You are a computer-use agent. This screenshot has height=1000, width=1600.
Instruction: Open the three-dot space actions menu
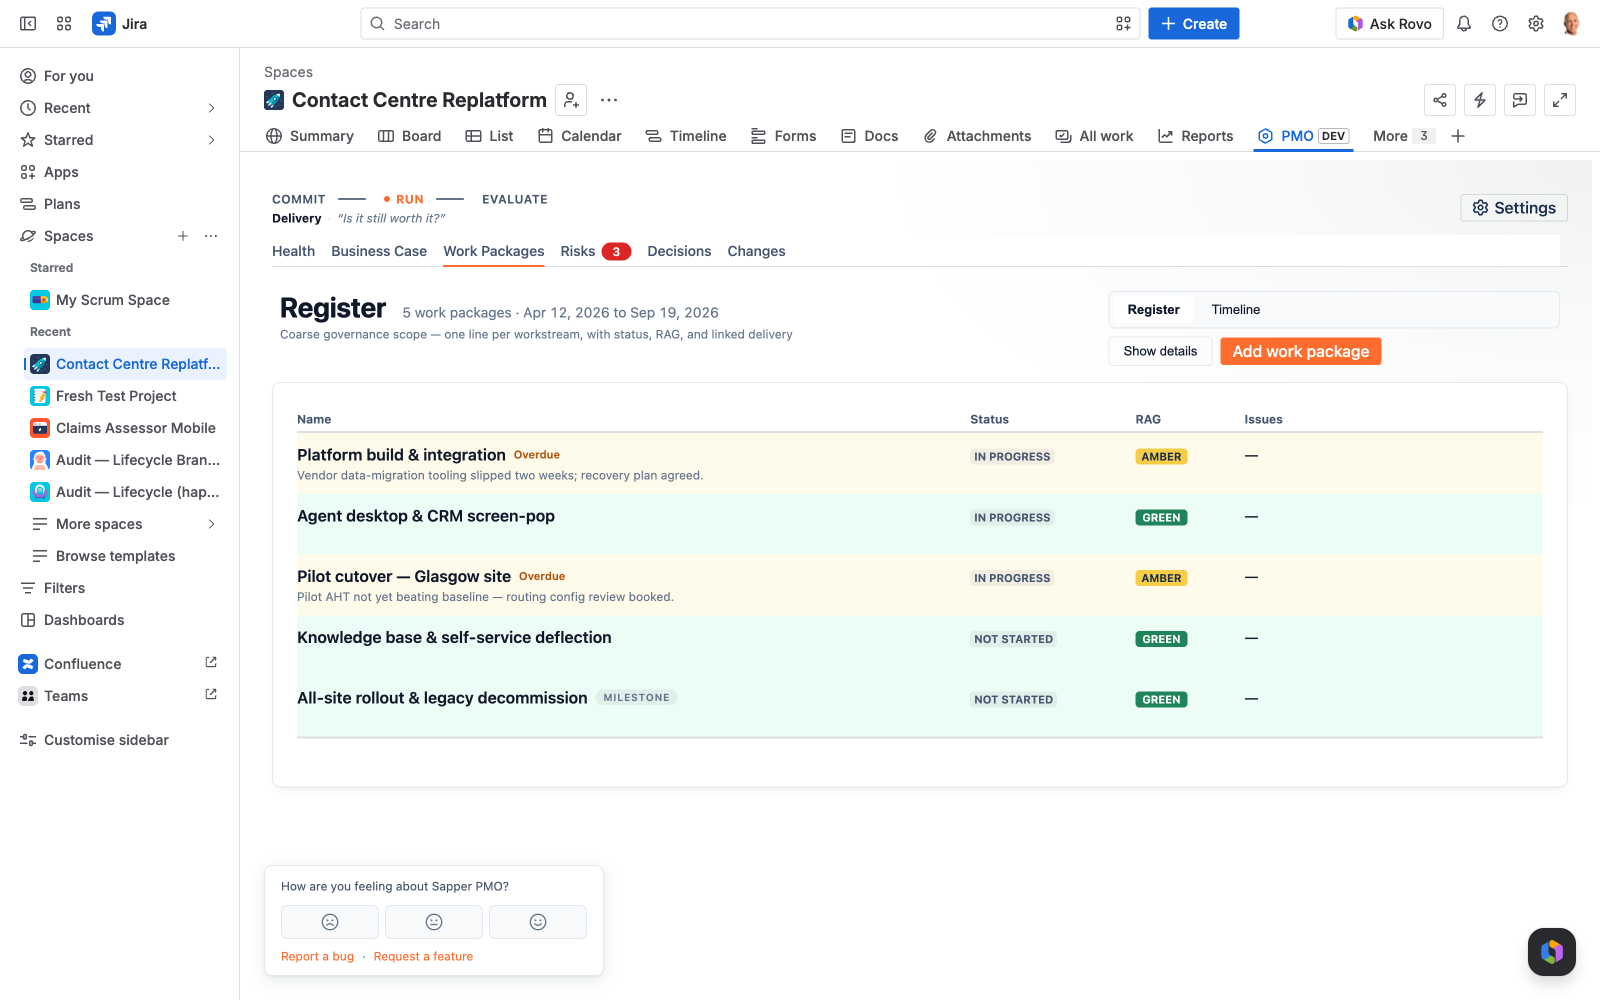[x=609, y=100]
